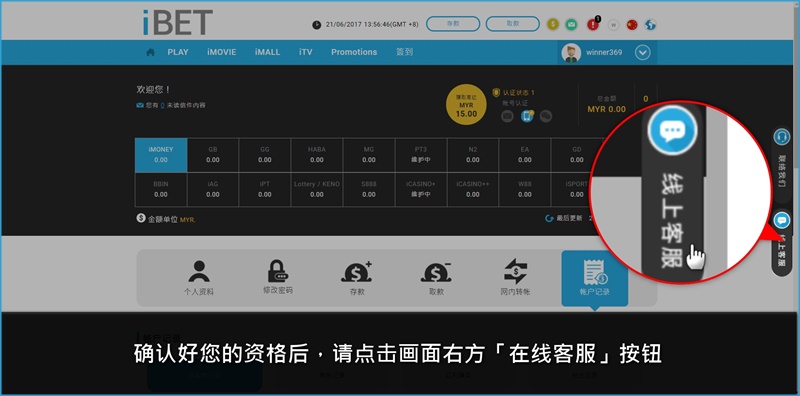Select the GD wallet cell
800x396 pixels.
(x=577, y=155)
